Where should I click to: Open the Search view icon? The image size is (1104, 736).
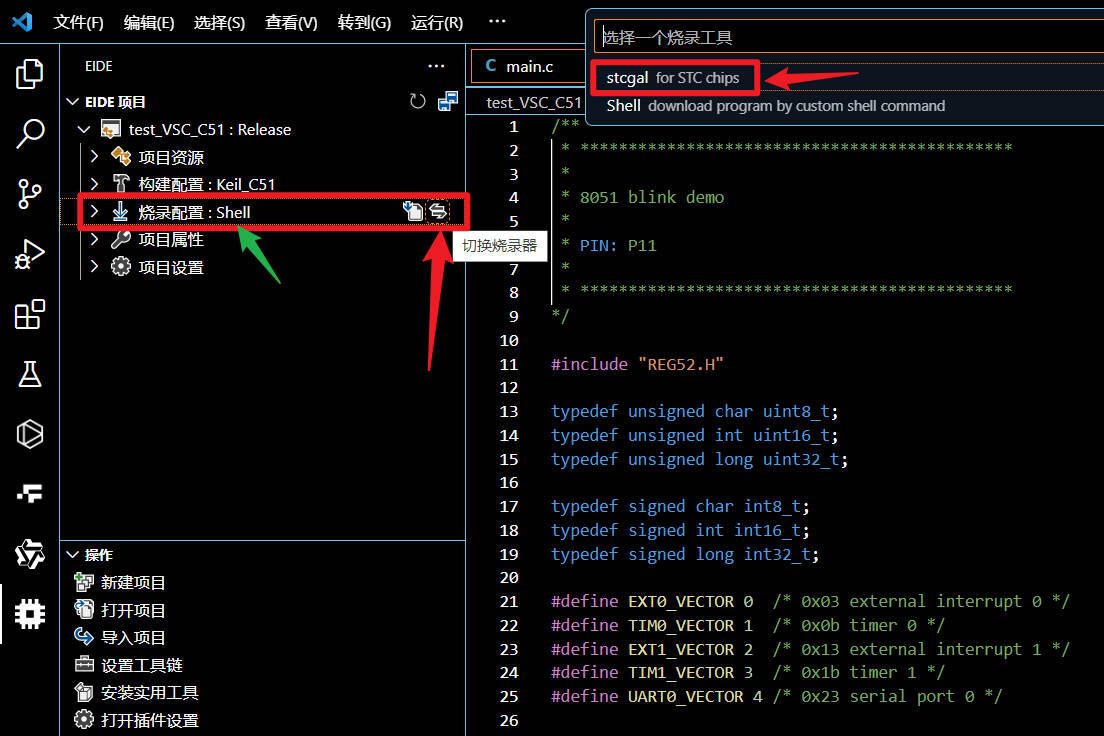(x=30, y=133)
